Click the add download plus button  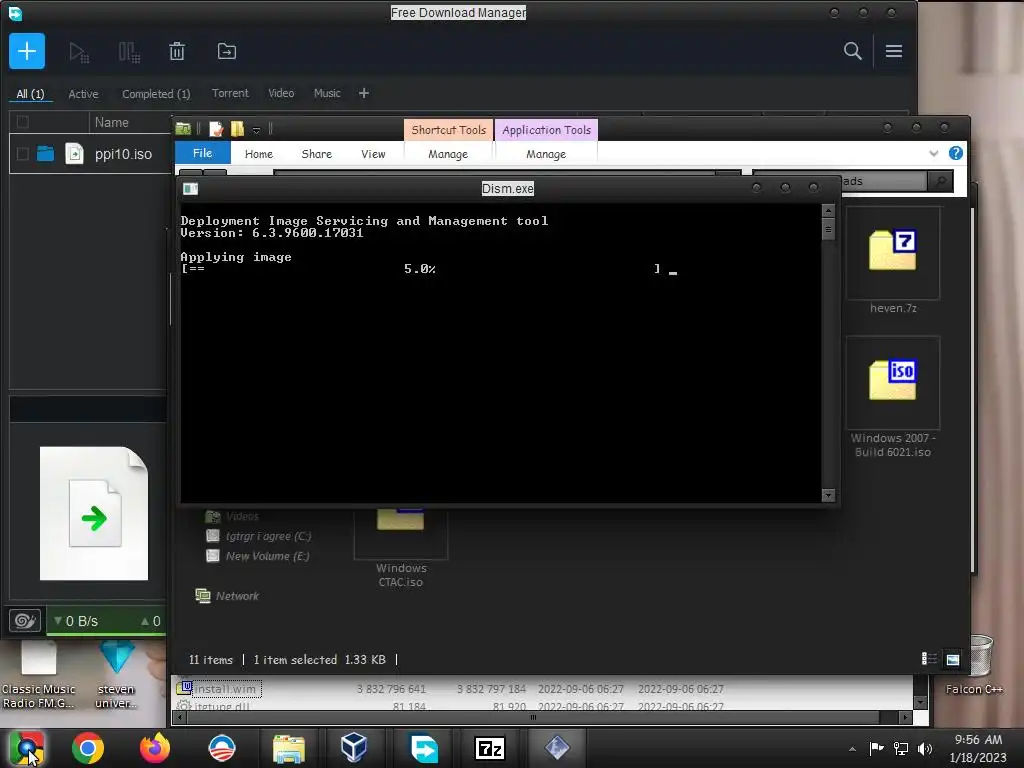click(27, 51)
